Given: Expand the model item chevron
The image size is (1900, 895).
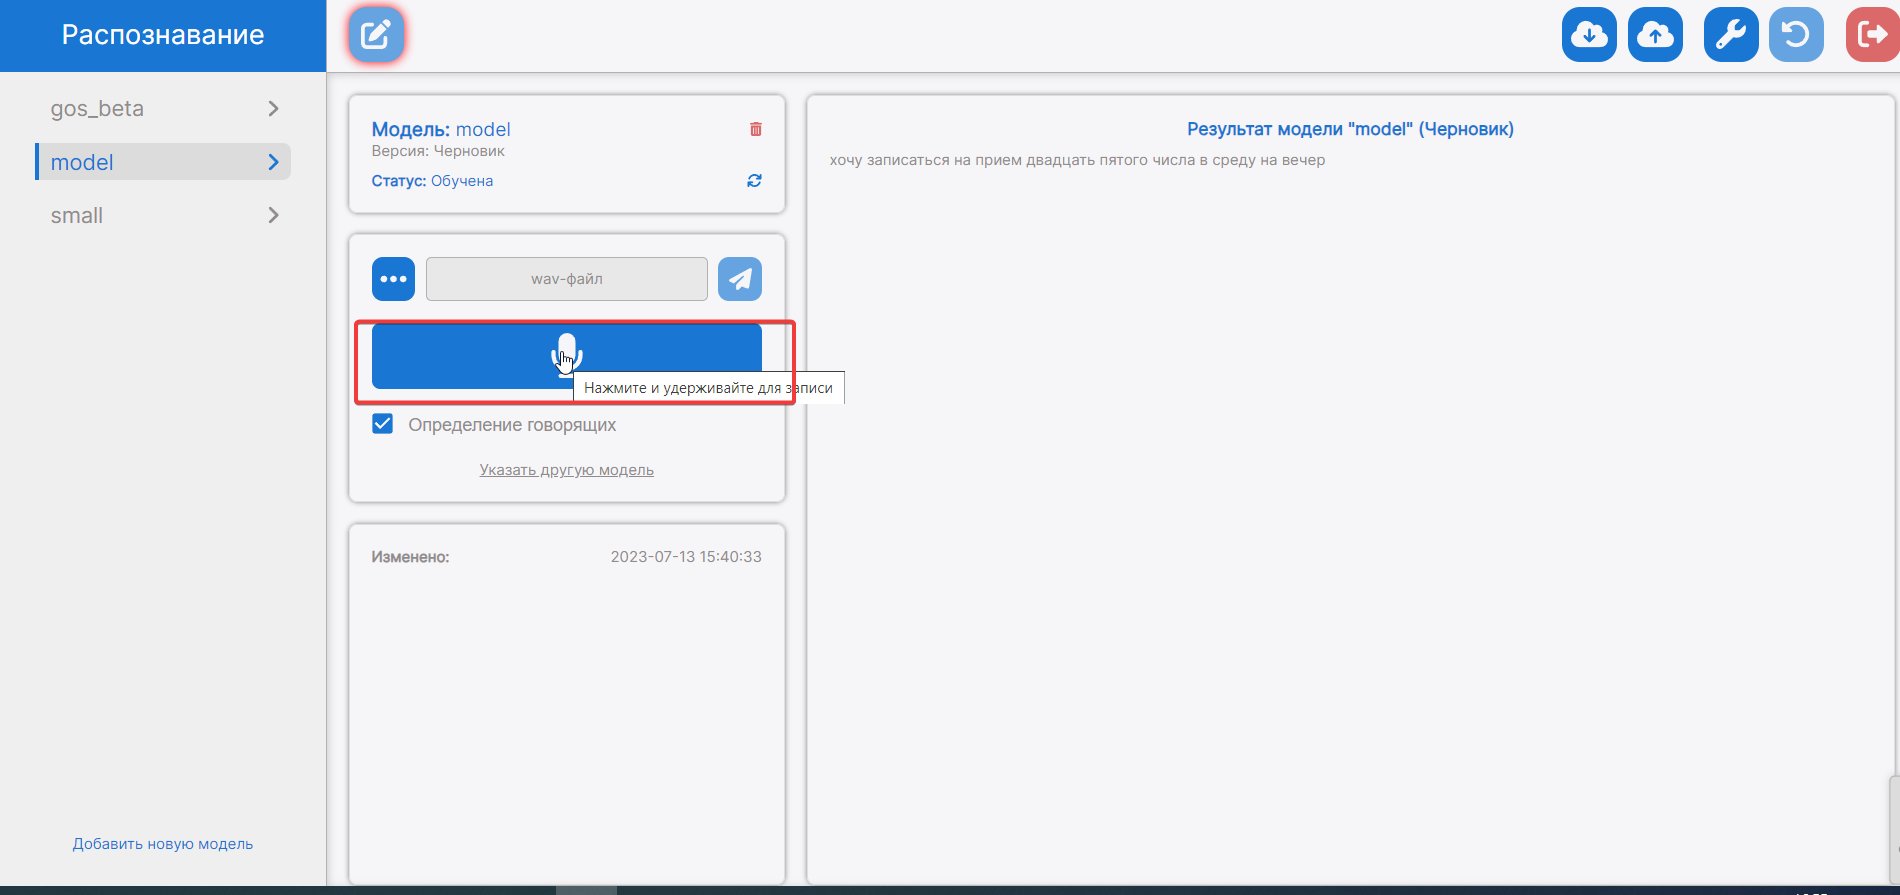Looking at the screenshot, I should (273, 162).
